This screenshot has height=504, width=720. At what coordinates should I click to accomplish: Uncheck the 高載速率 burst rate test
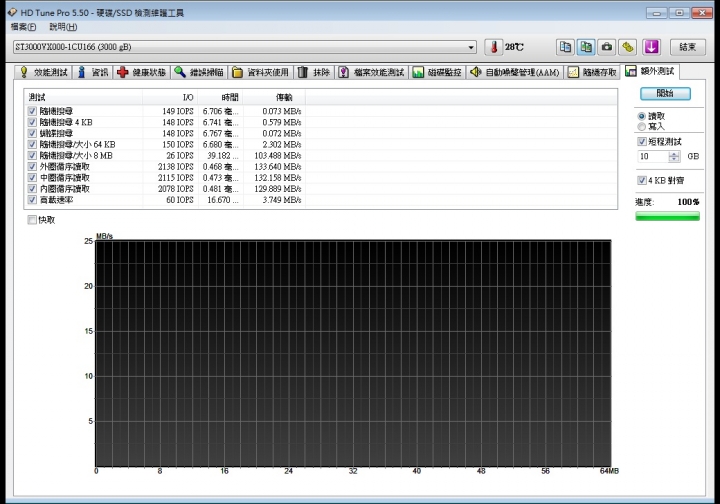coord(32,200)
